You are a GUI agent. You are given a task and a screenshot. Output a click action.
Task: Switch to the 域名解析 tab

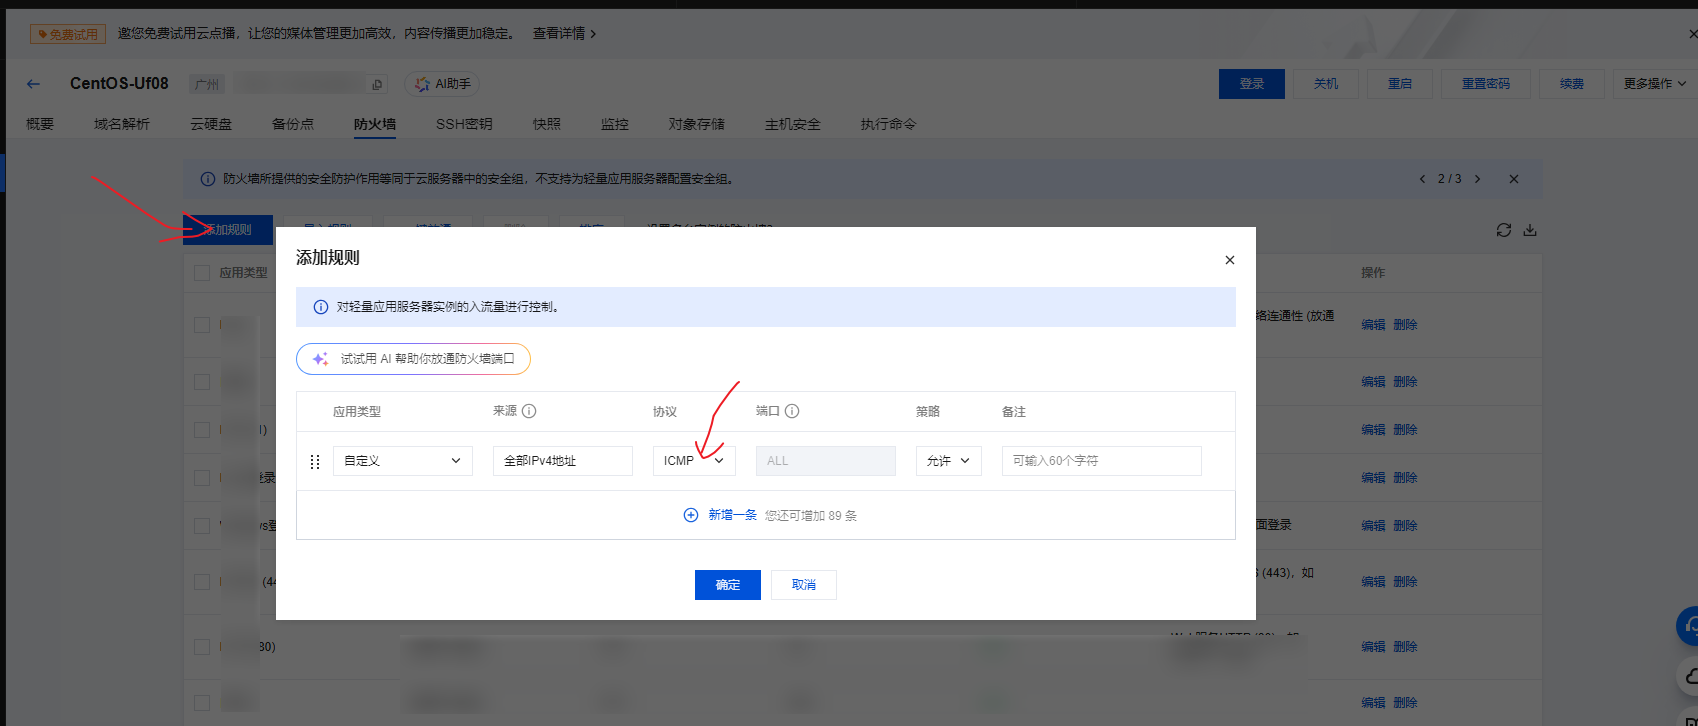[x=122, y=124]
